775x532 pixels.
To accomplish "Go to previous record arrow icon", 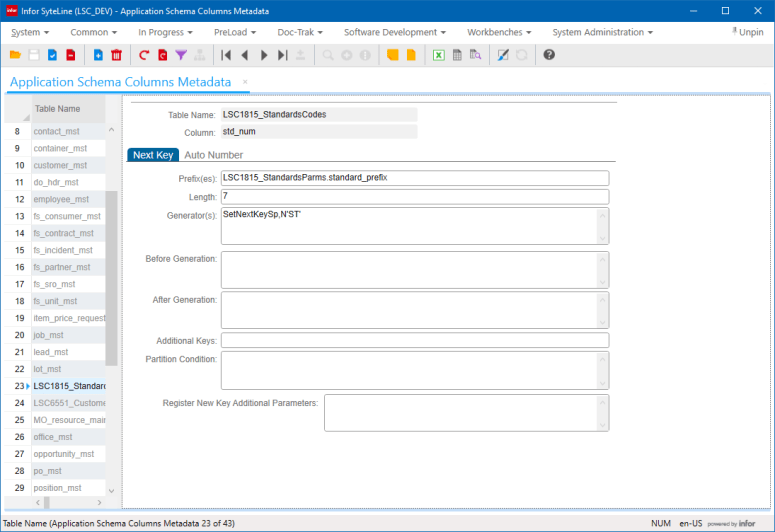I will 245,55.
